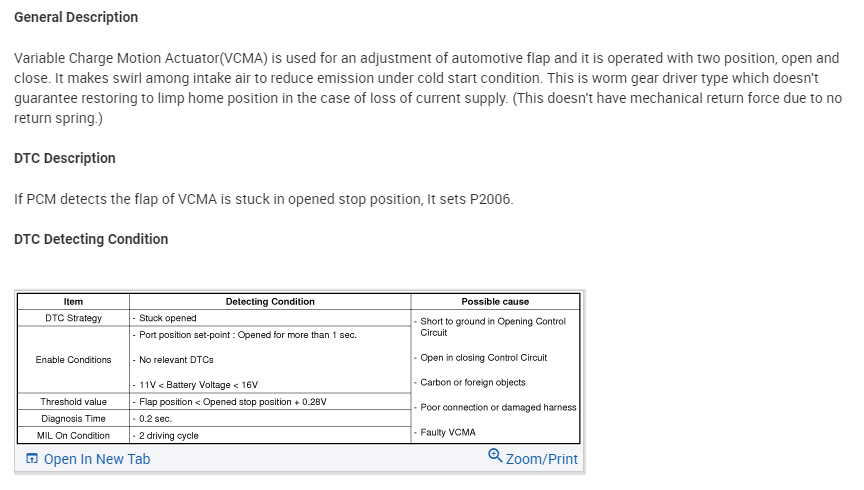Viewport: 864px width, 490px height.
Task: Click the P2006 description sentence
Action: (x=263, y=199)
